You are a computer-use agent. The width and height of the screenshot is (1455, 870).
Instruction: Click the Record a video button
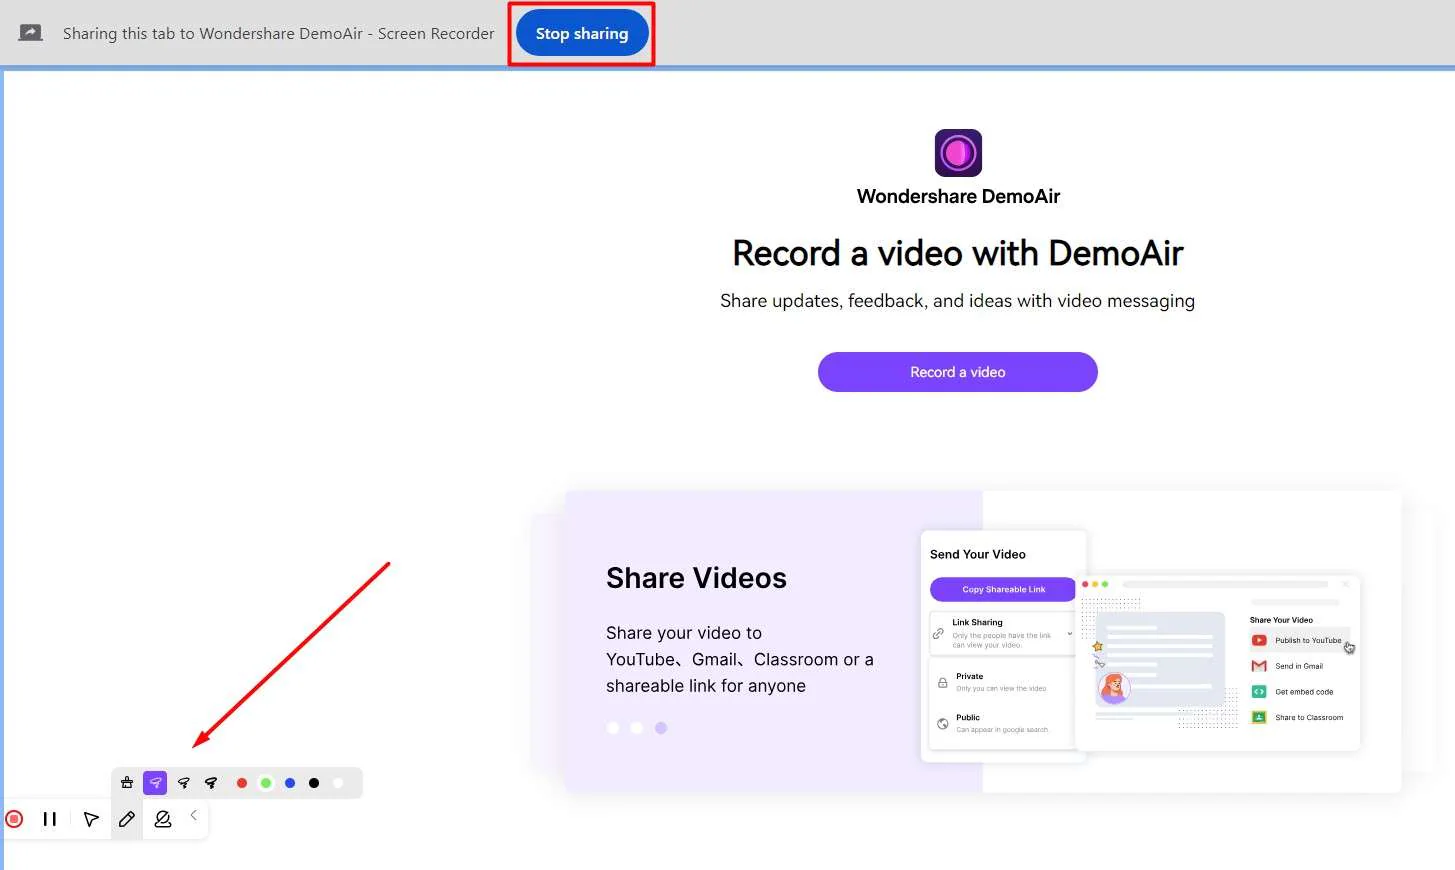tap(958, 372)
